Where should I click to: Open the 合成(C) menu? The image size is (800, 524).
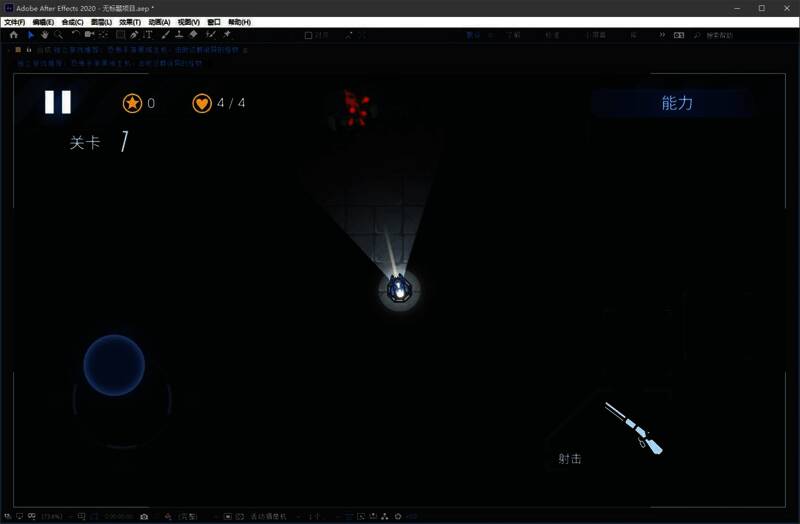tap(73, 22)
